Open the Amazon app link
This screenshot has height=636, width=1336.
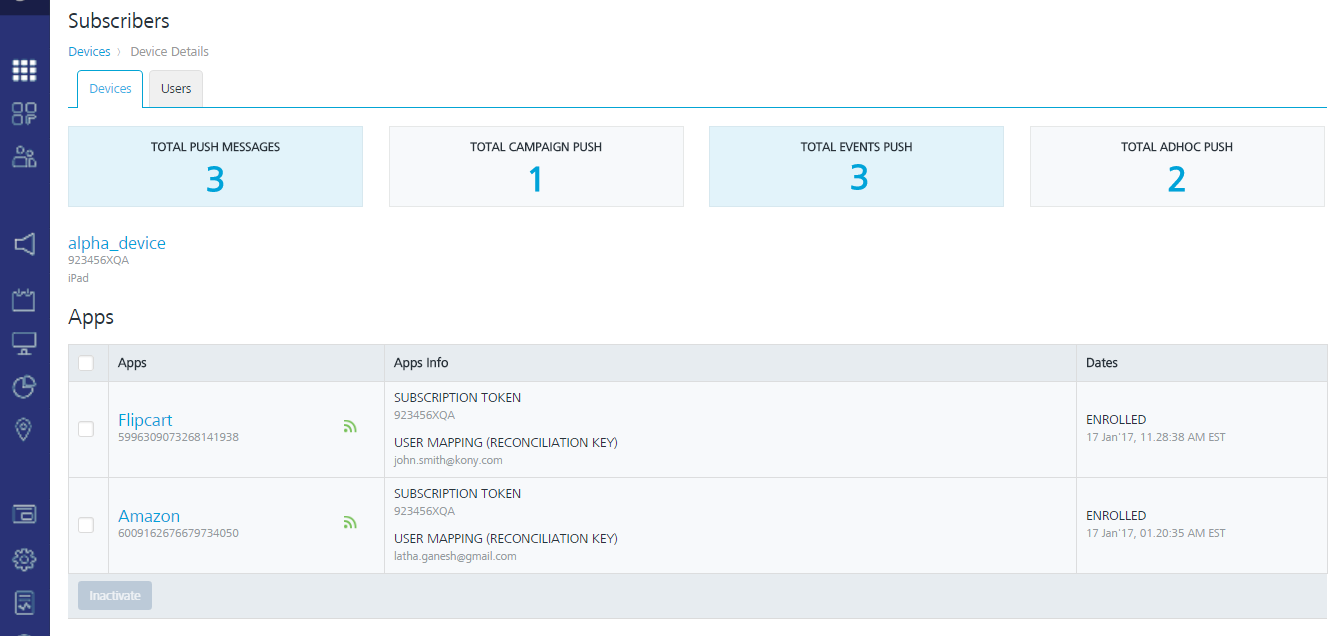point(149,516)
